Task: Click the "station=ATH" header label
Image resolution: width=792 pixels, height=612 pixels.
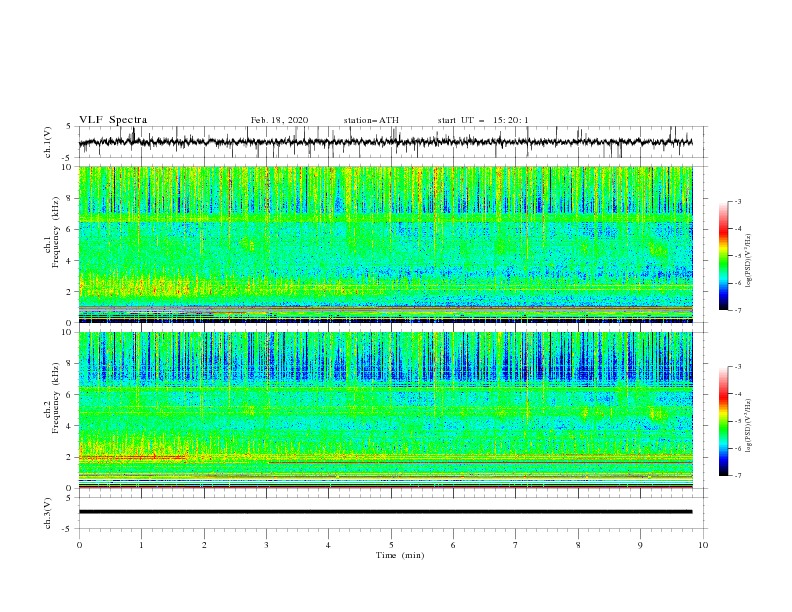Action: tap(371, 120)
